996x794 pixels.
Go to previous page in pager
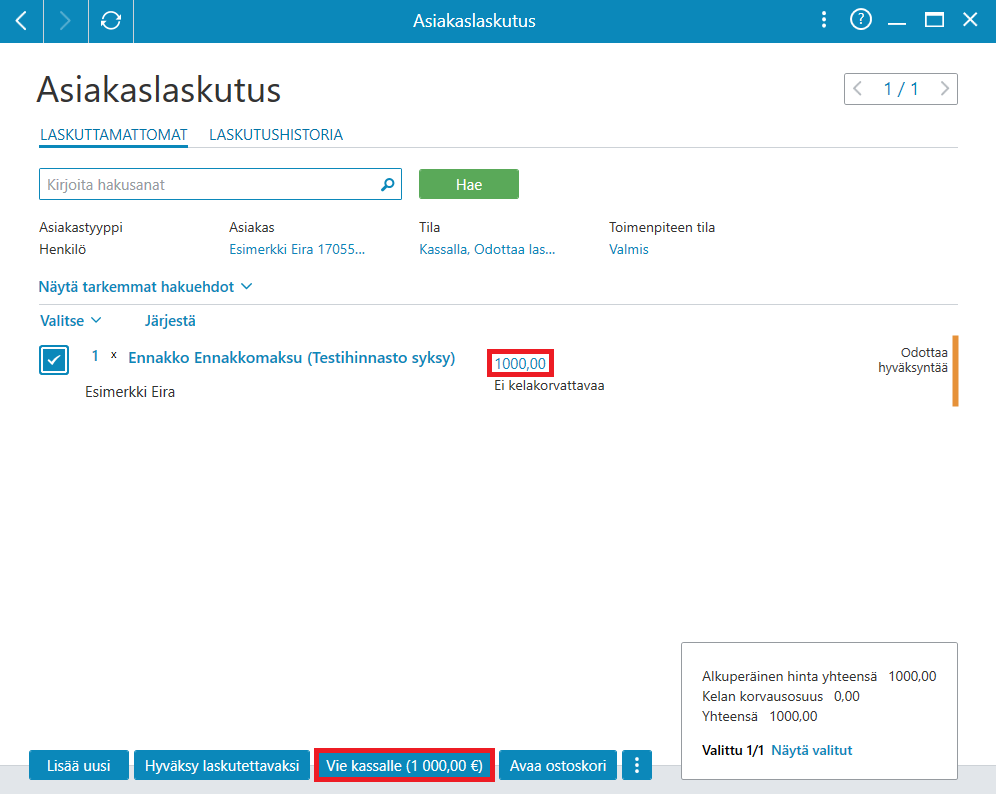coord(858,89)
